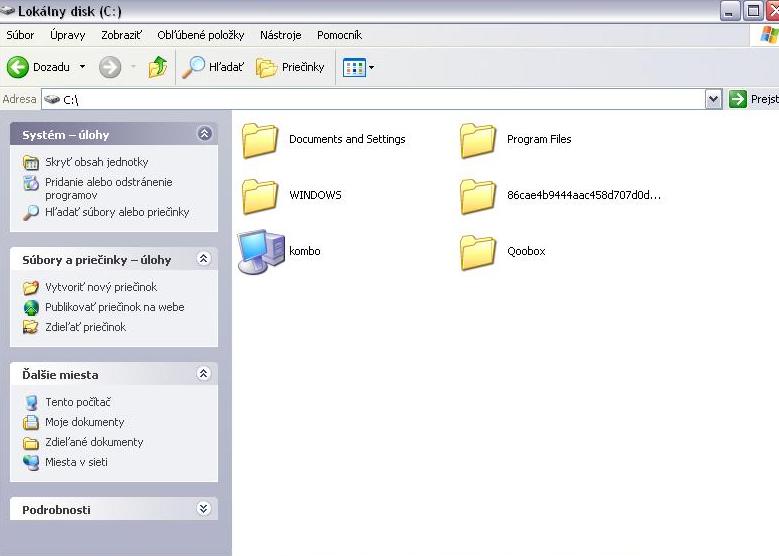
Task: Click the globe publish-to-web icon
Action: 31,308
